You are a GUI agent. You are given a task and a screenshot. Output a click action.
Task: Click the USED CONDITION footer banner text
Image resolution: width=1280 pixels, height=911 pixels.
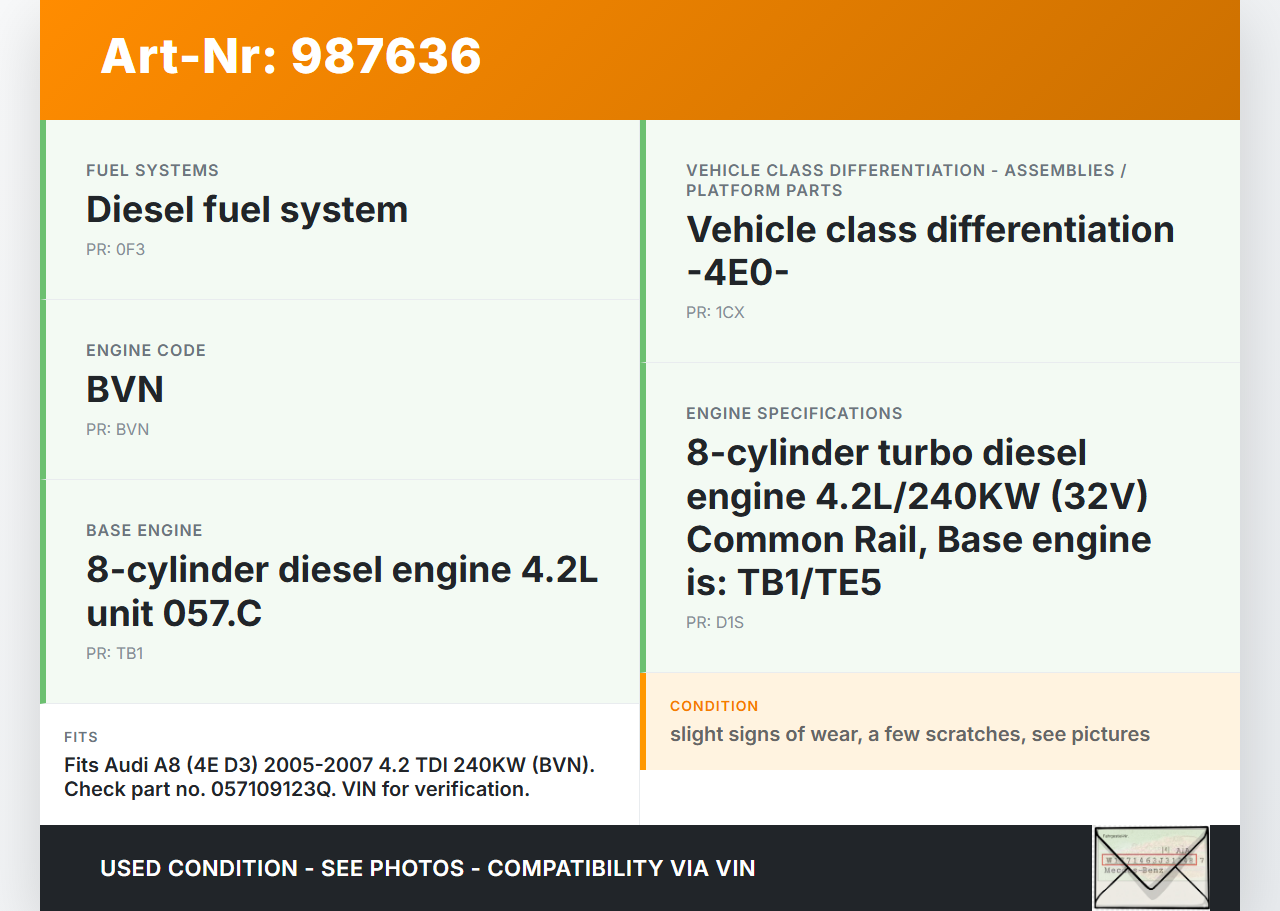428,868
